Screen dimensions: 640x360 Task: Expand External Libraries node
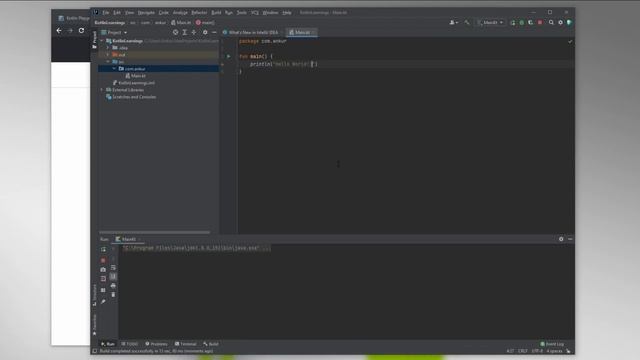click(102, 90)
